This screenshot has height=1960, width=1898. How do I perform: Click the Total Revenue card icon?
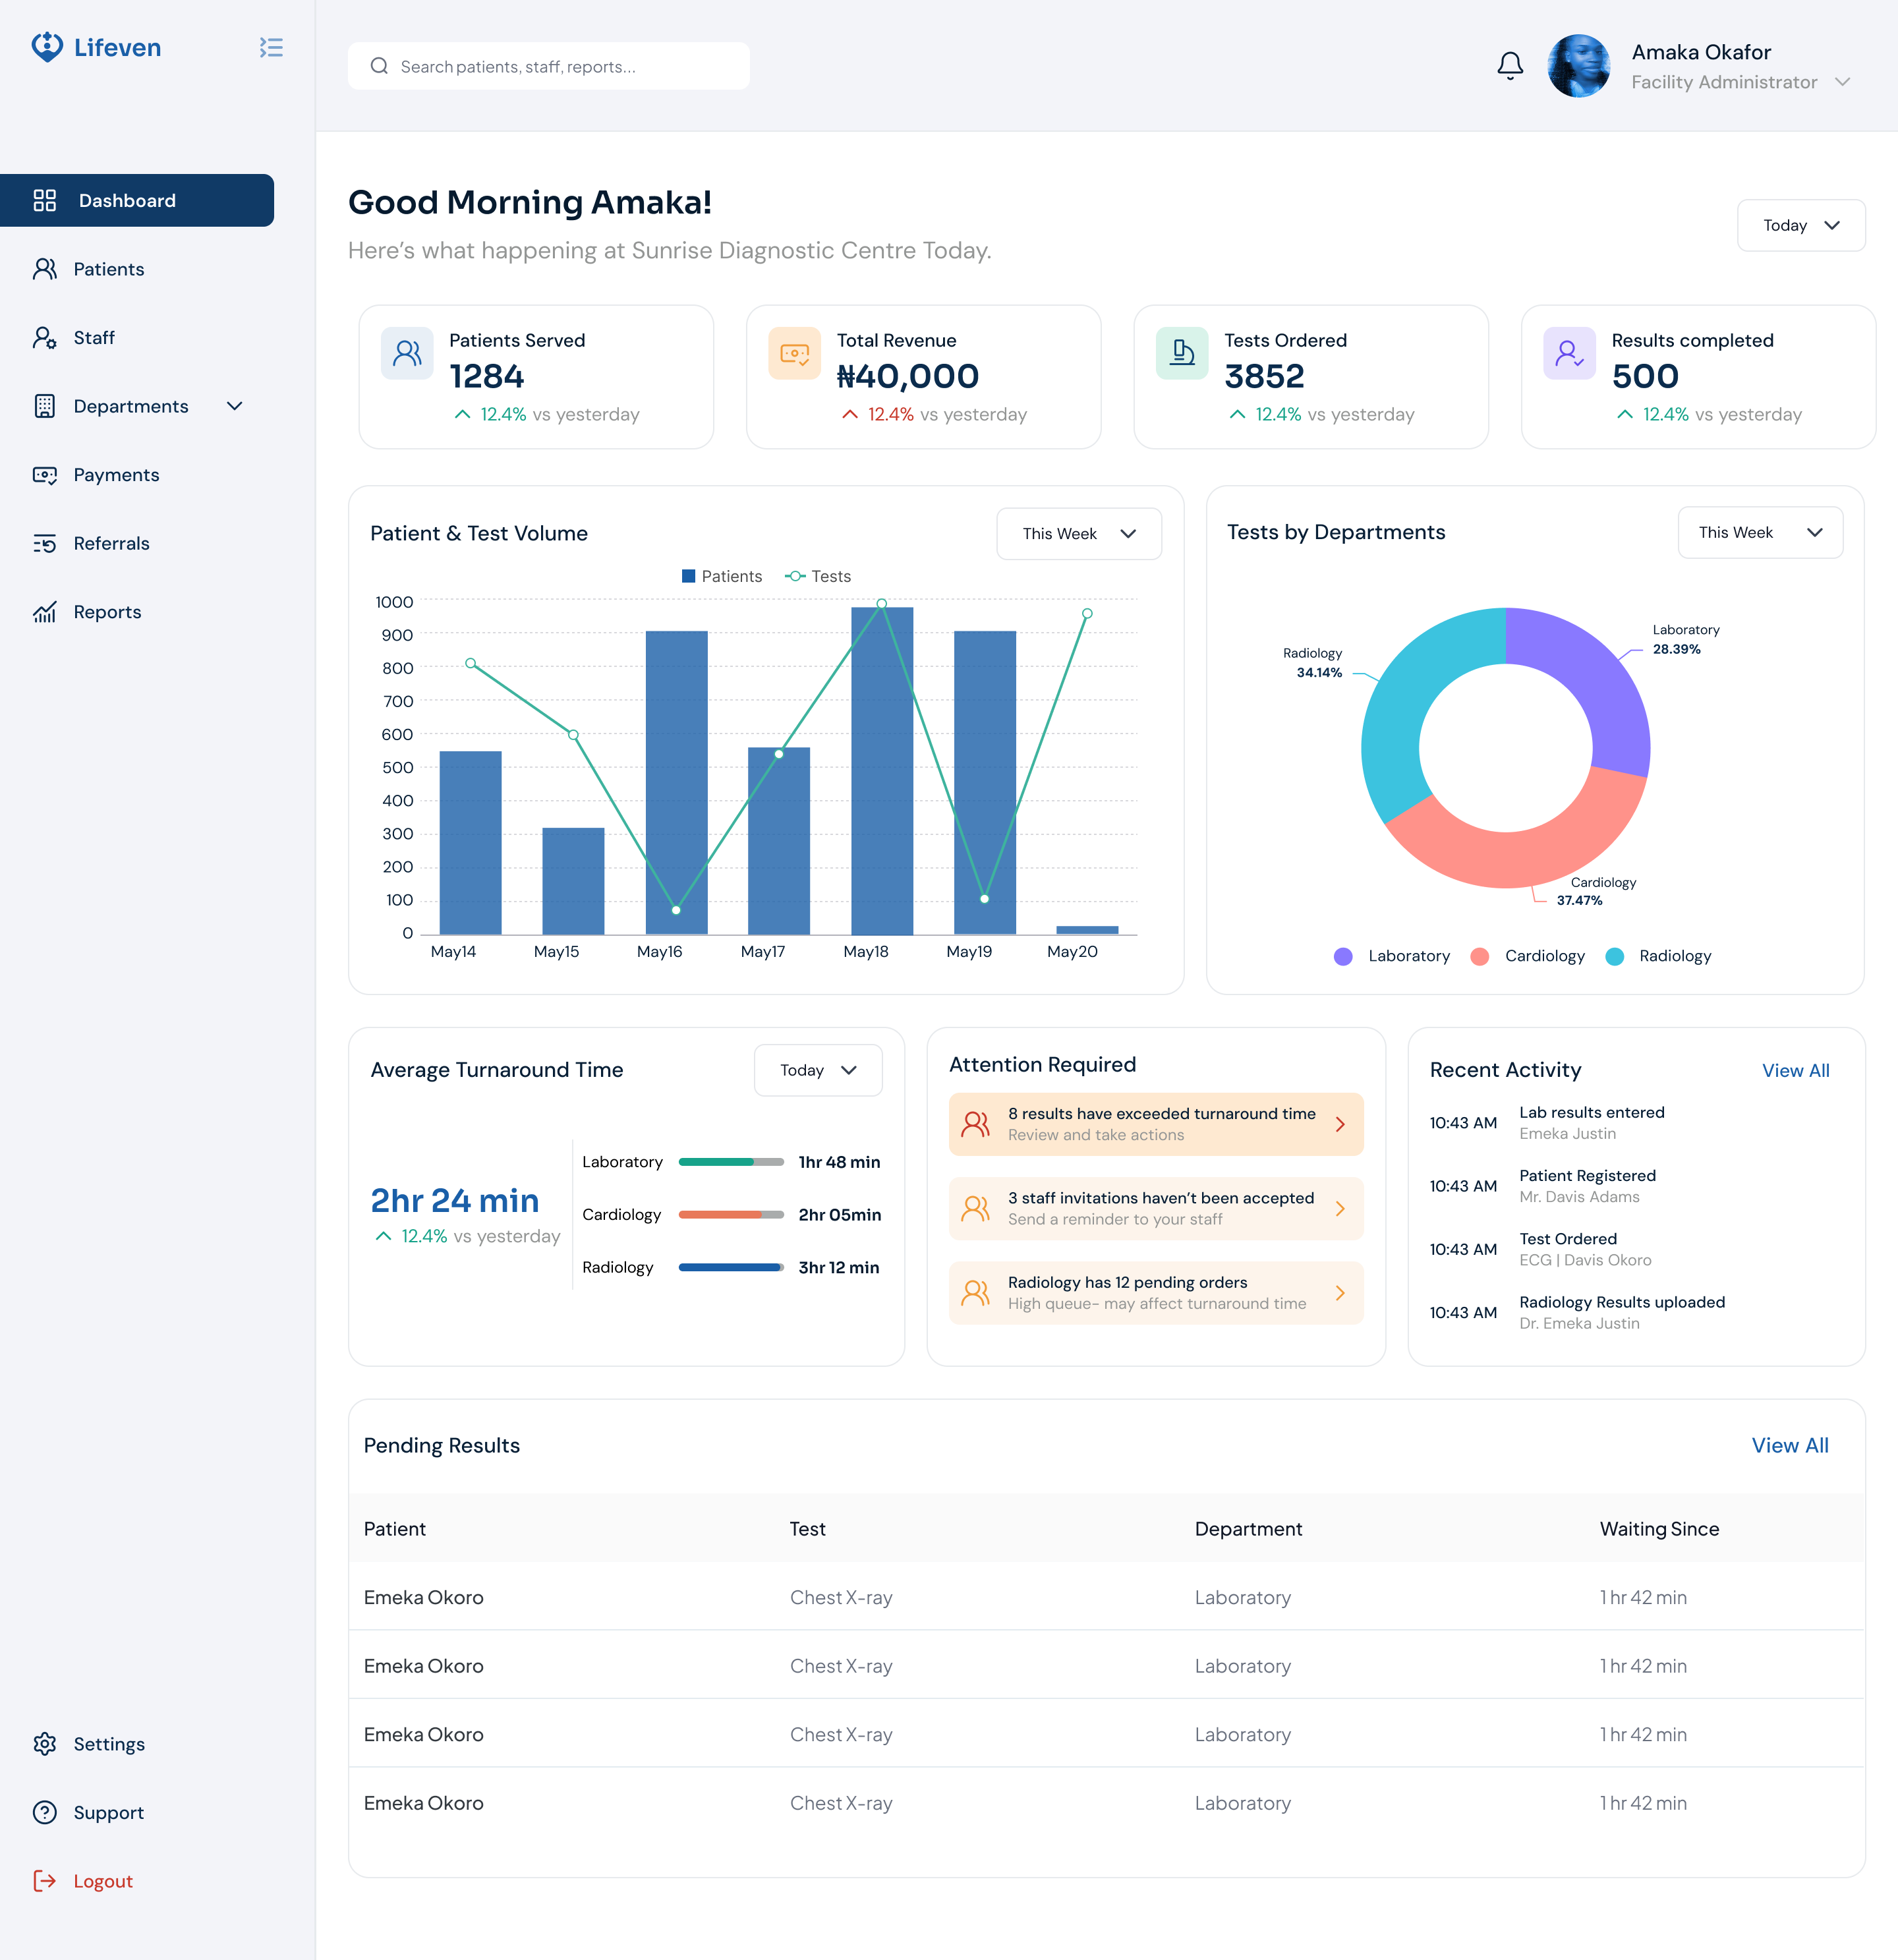click(795, 353)
